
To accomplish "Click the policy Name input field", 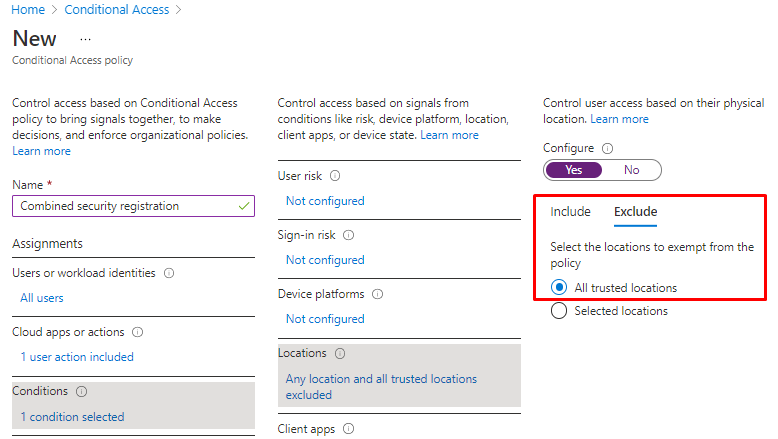I will [x=126, y=206].
